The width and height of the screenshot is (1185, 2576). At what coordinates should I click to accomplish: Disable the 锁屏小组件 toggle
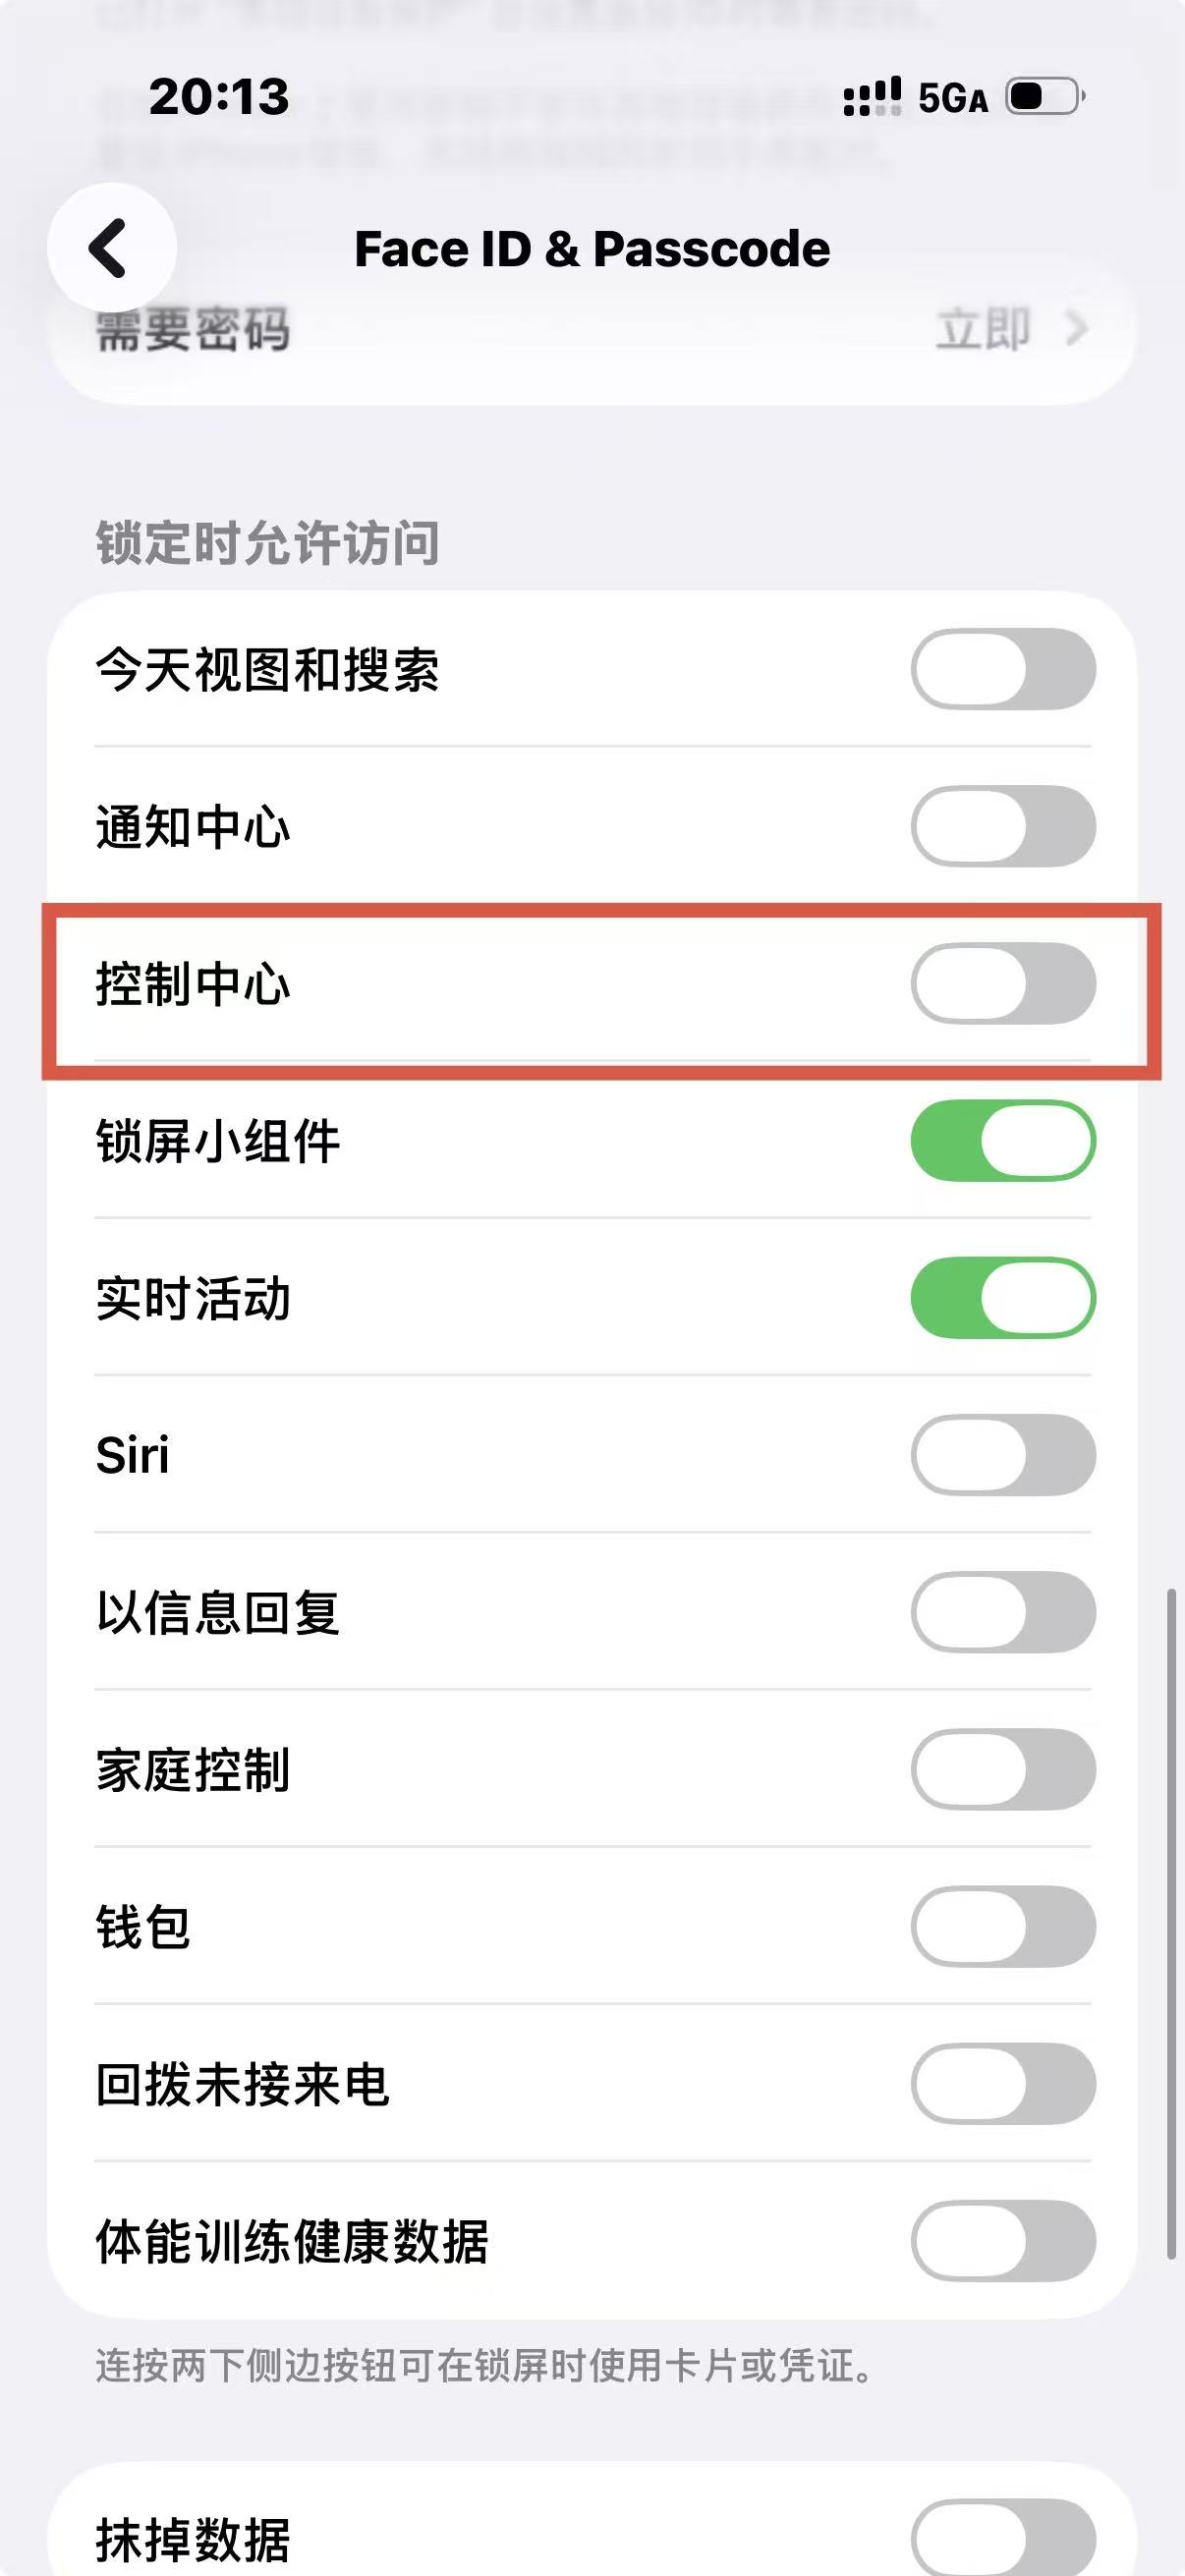point(1003,1140)
